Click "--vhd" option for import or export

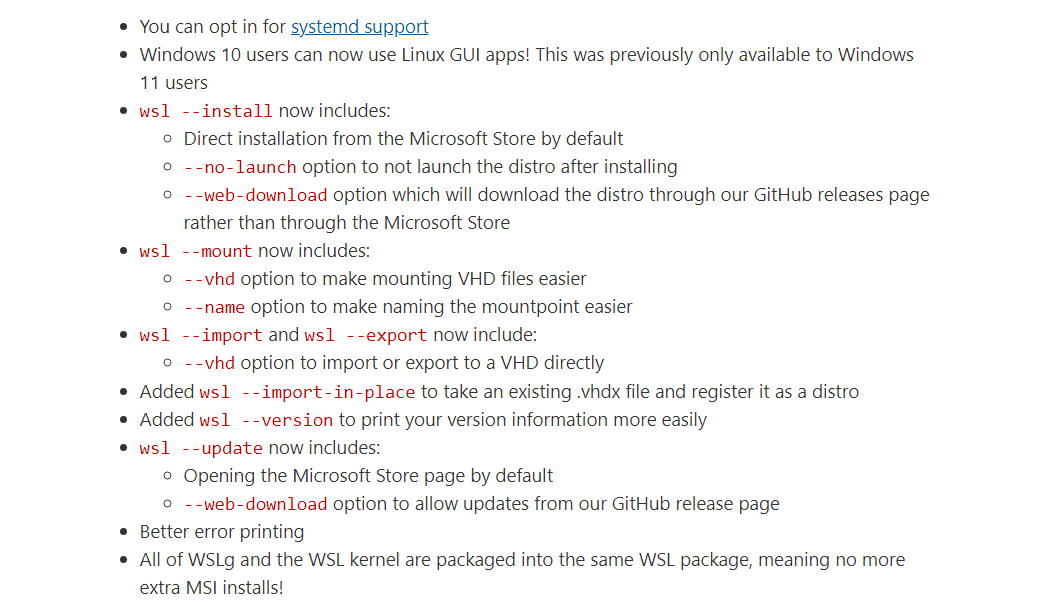209,363
